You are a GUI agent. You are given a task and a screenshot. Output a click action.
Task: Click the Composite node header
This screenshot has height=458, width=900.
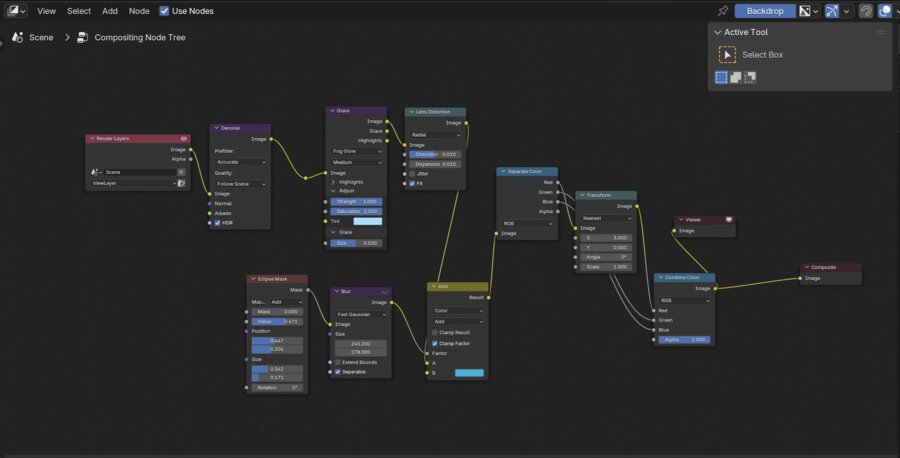coord(831,267)
